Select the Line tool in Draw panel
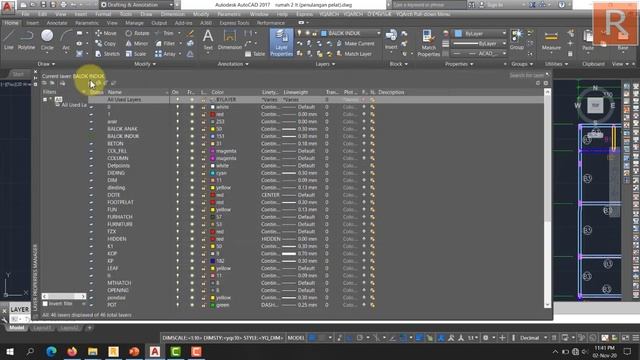The height and width of the screenshot is (360, 640). [9, 40]
